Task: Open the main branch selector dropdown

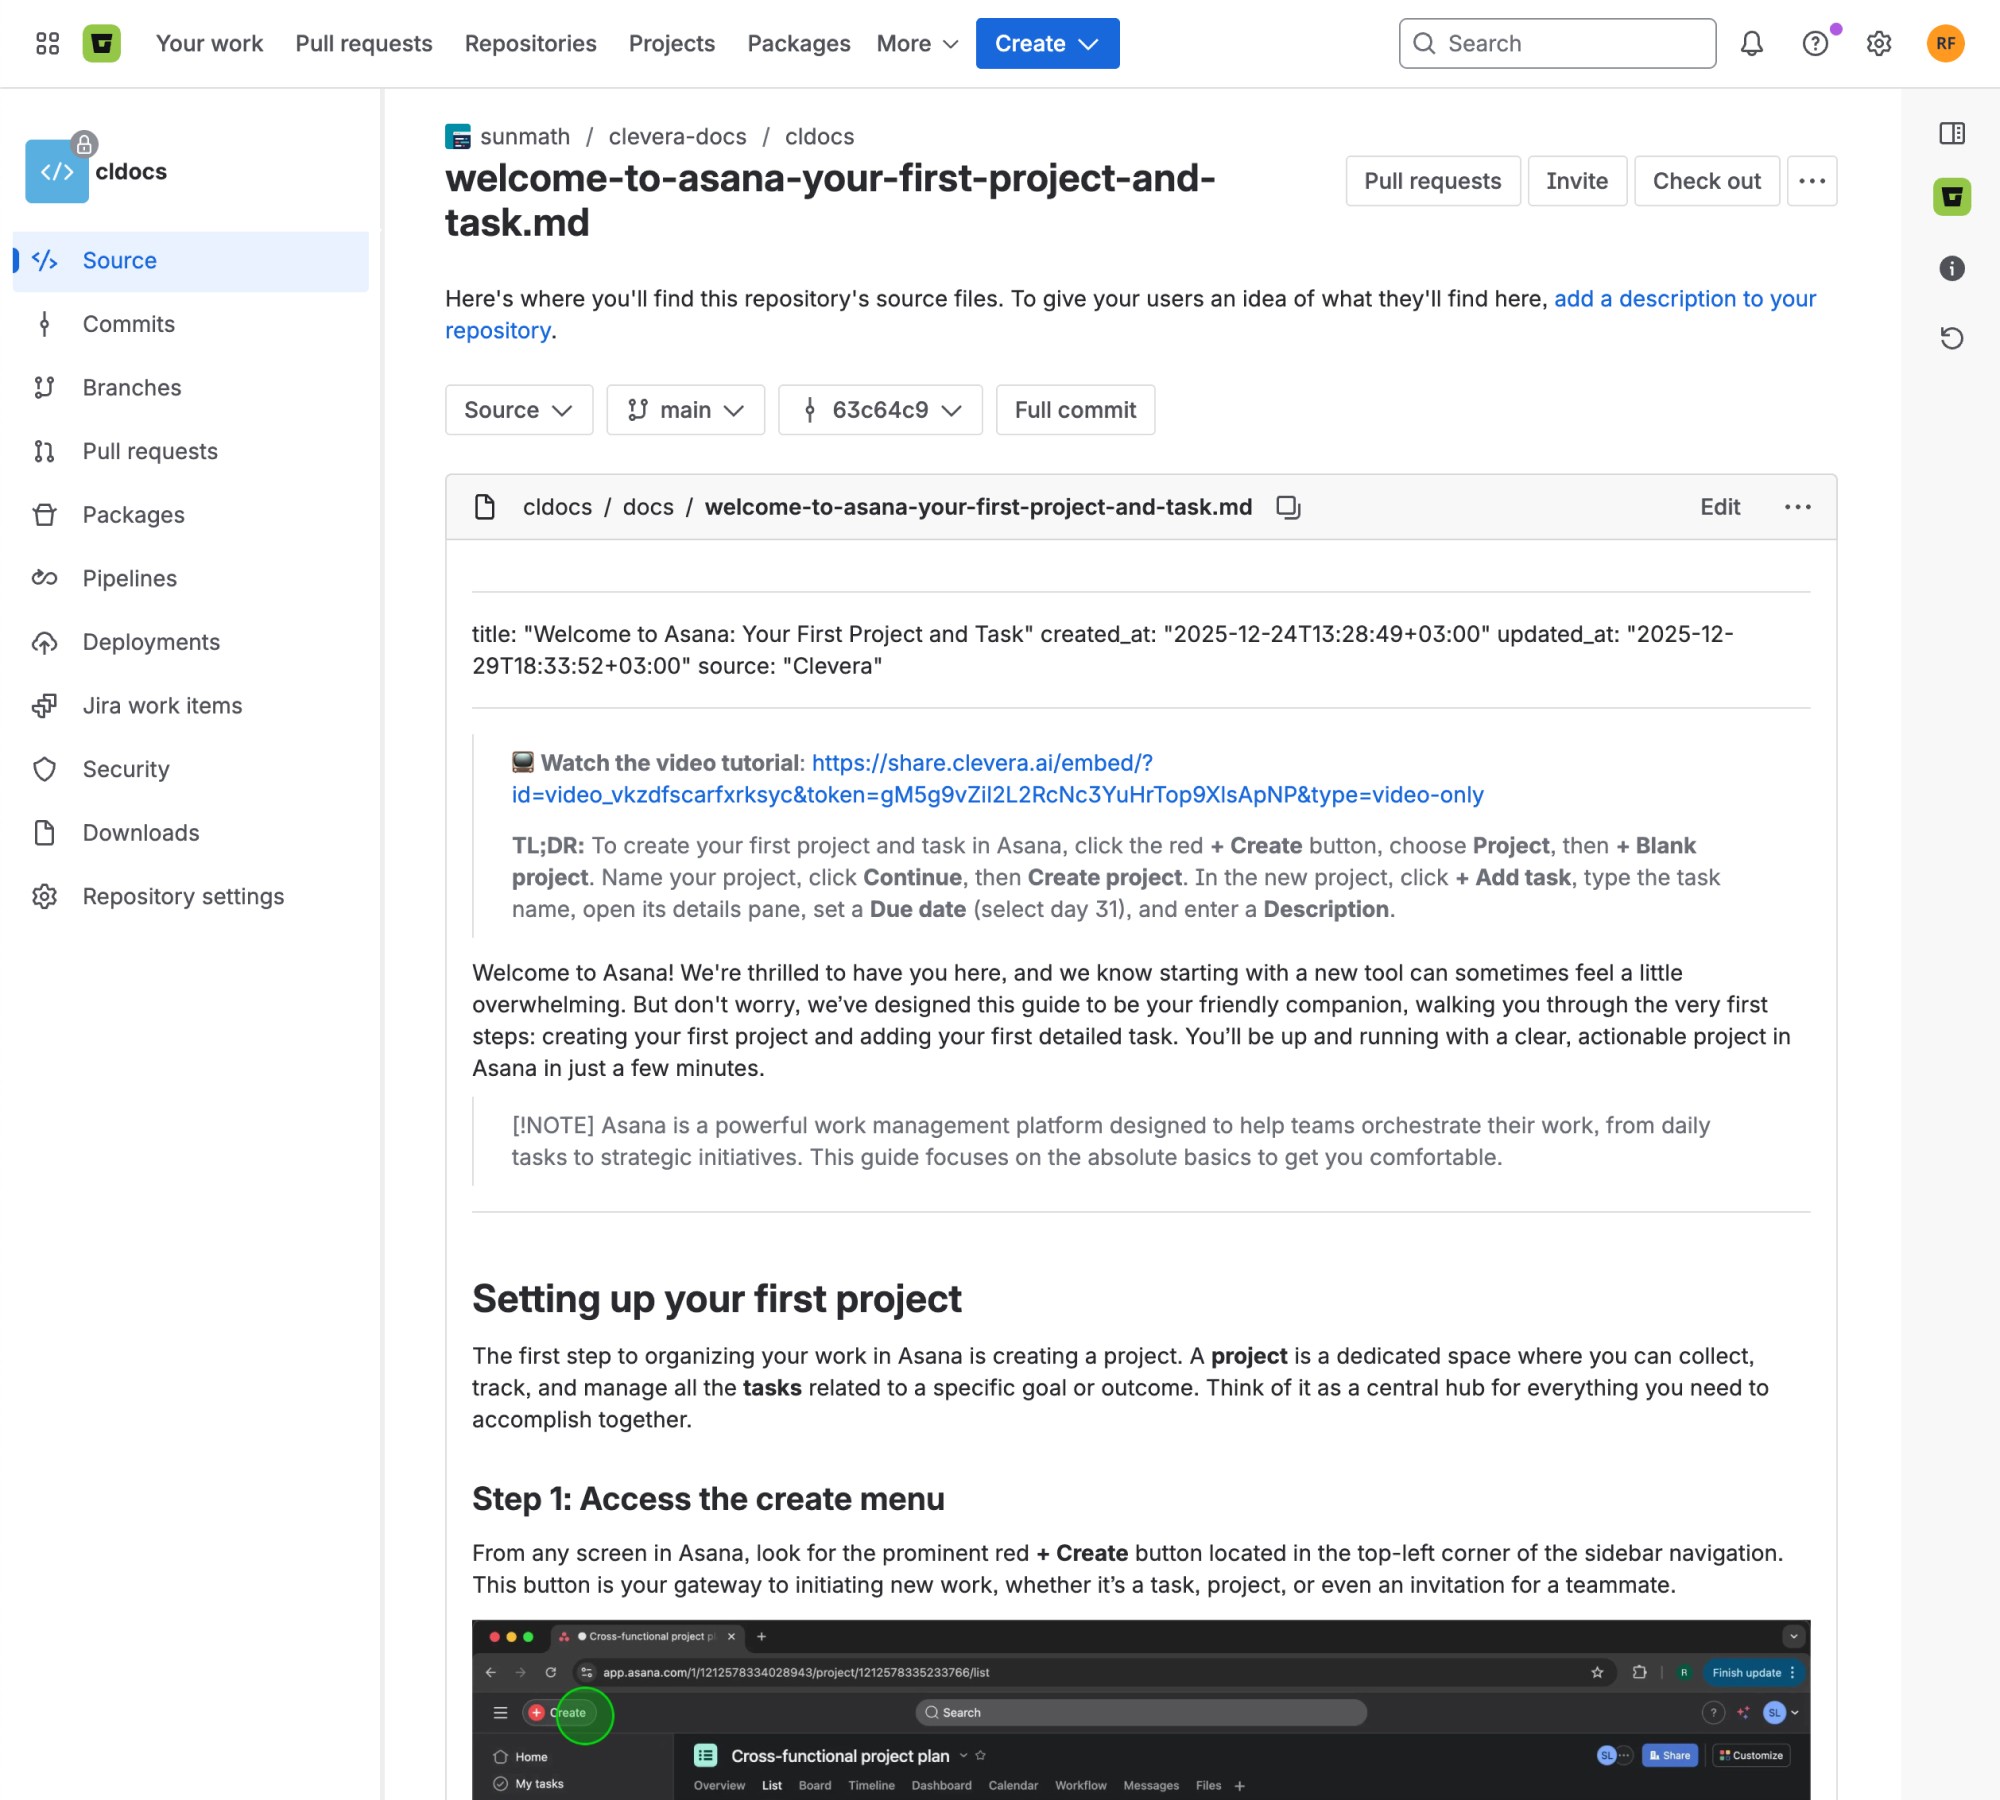Action: (x=685, y=410)
